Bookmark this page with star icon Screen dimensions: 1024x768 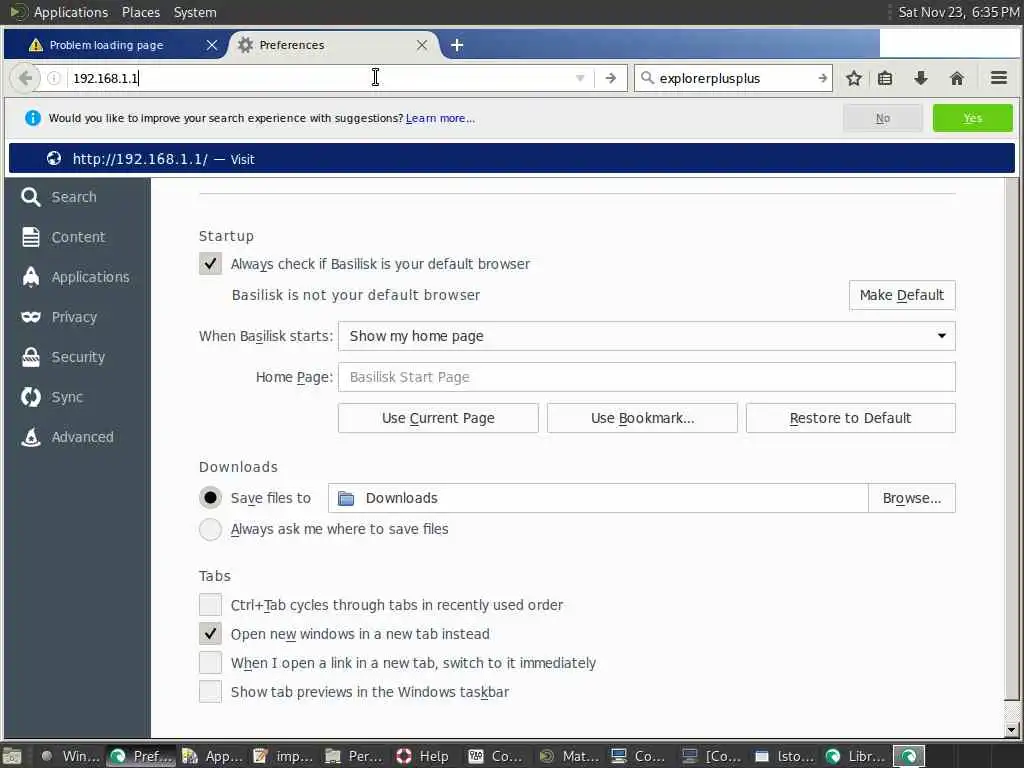point(854,78)
